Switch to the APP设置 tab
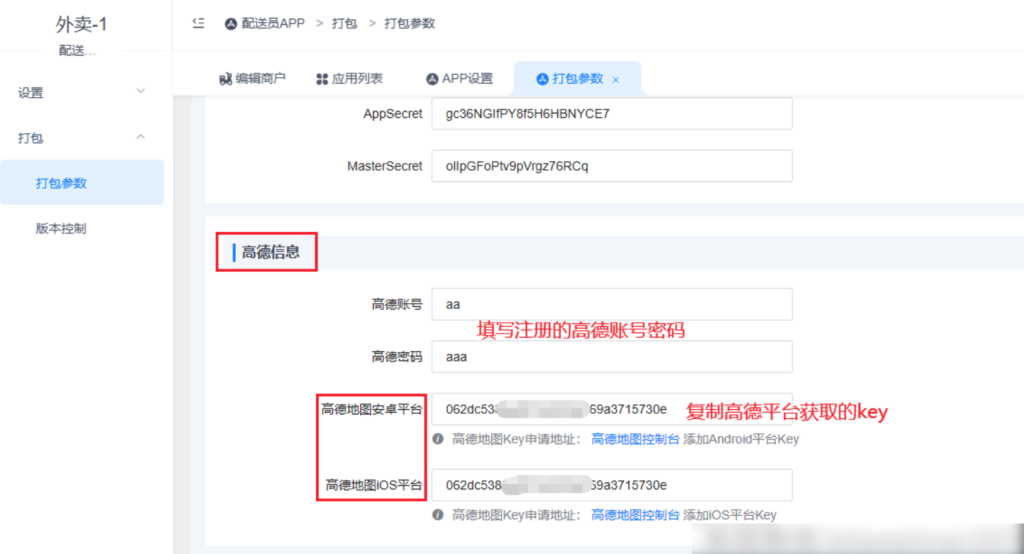 coord(467,79)
